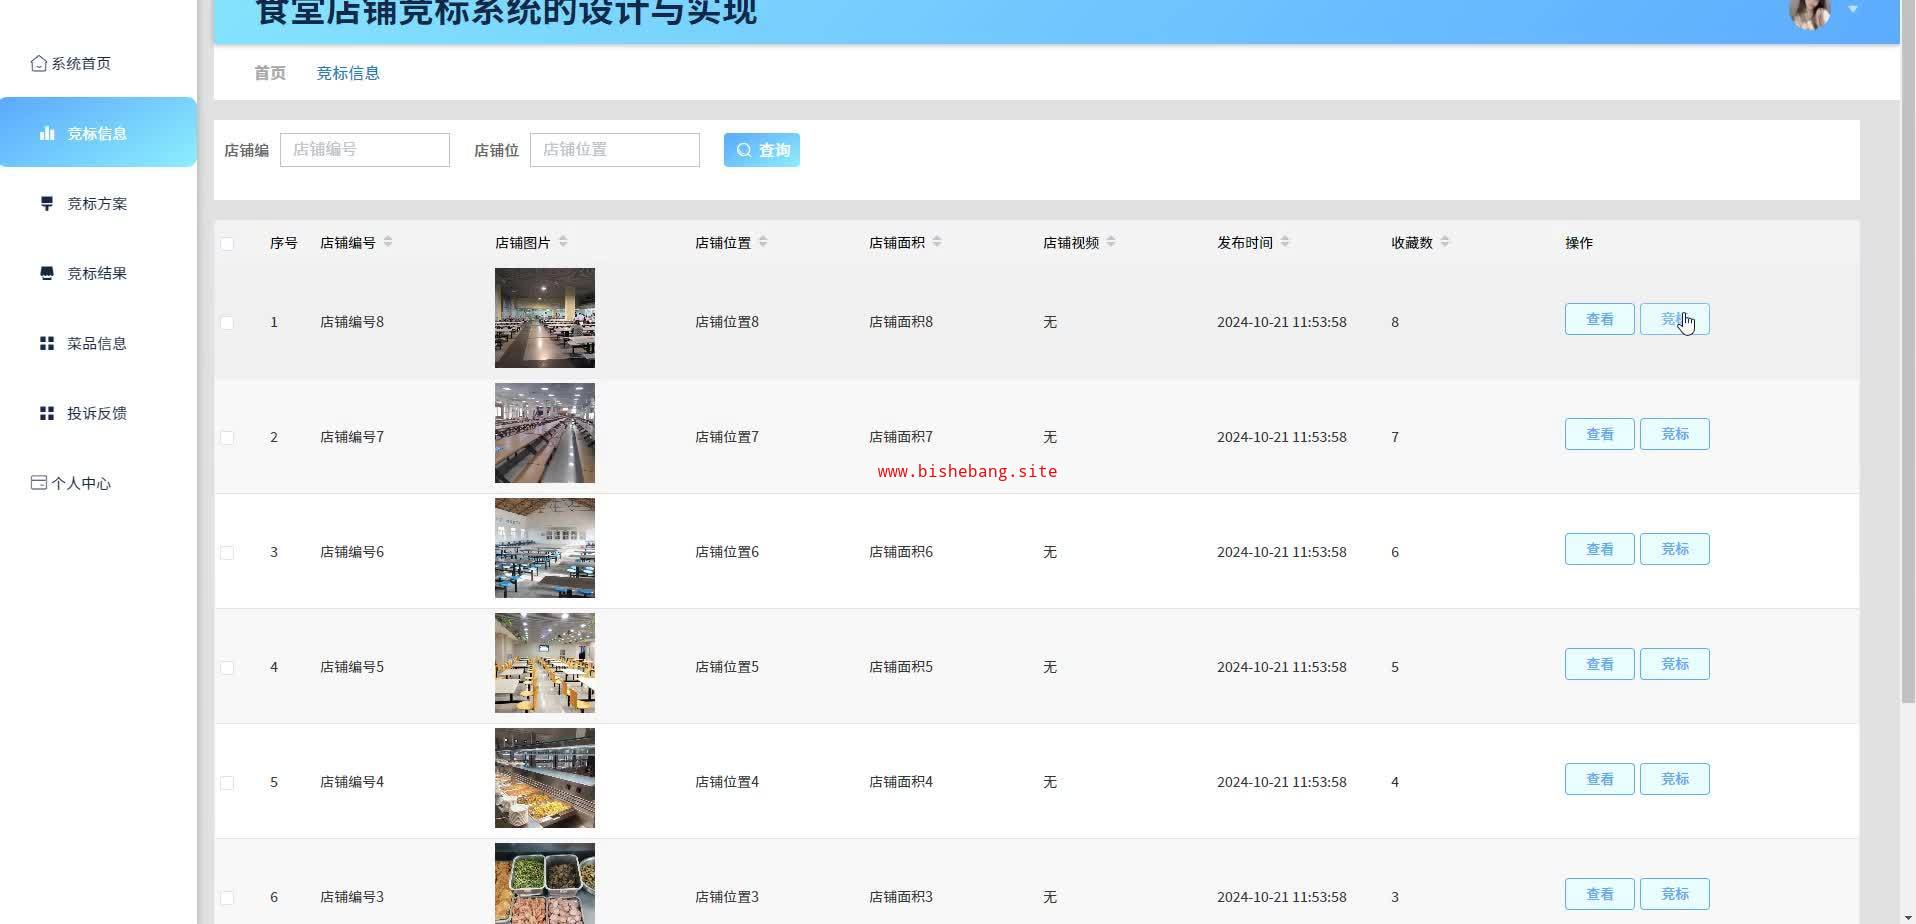The width and height of the screenshot is (1916, 924).
Task: Click the home icon beside 系统首页
Action: coord(39,63)
